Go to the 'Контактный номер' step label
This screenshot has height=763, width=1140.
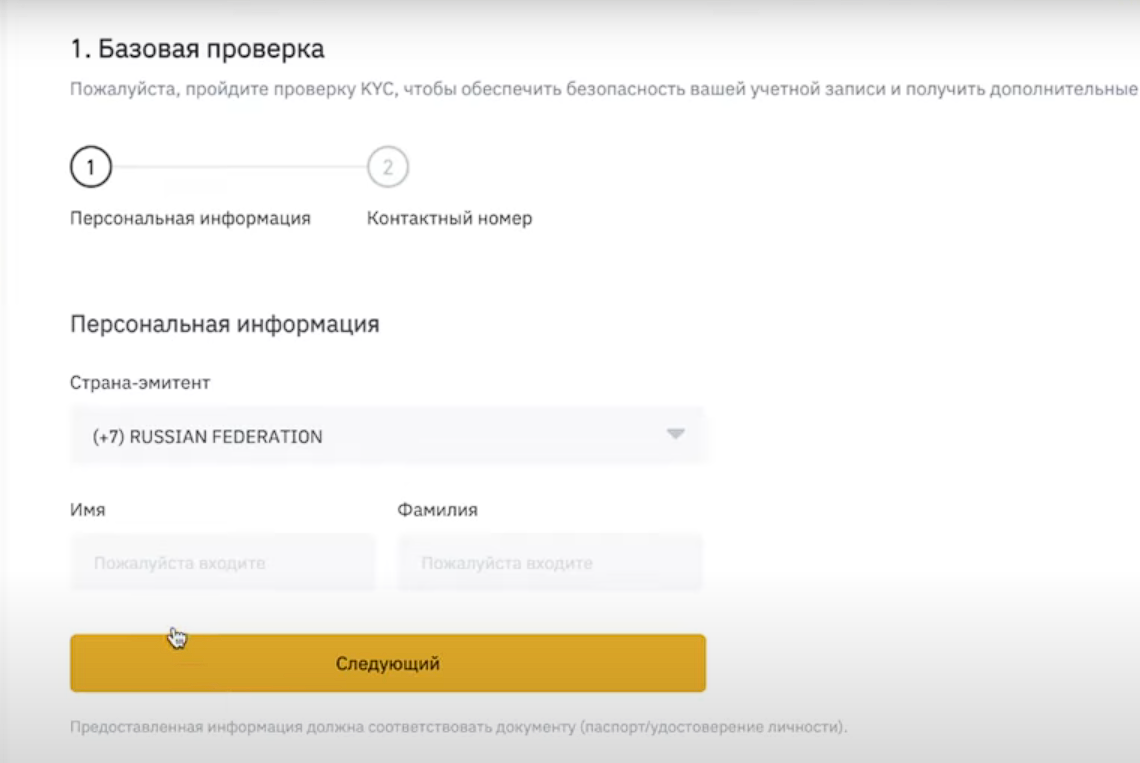point(449,218)
